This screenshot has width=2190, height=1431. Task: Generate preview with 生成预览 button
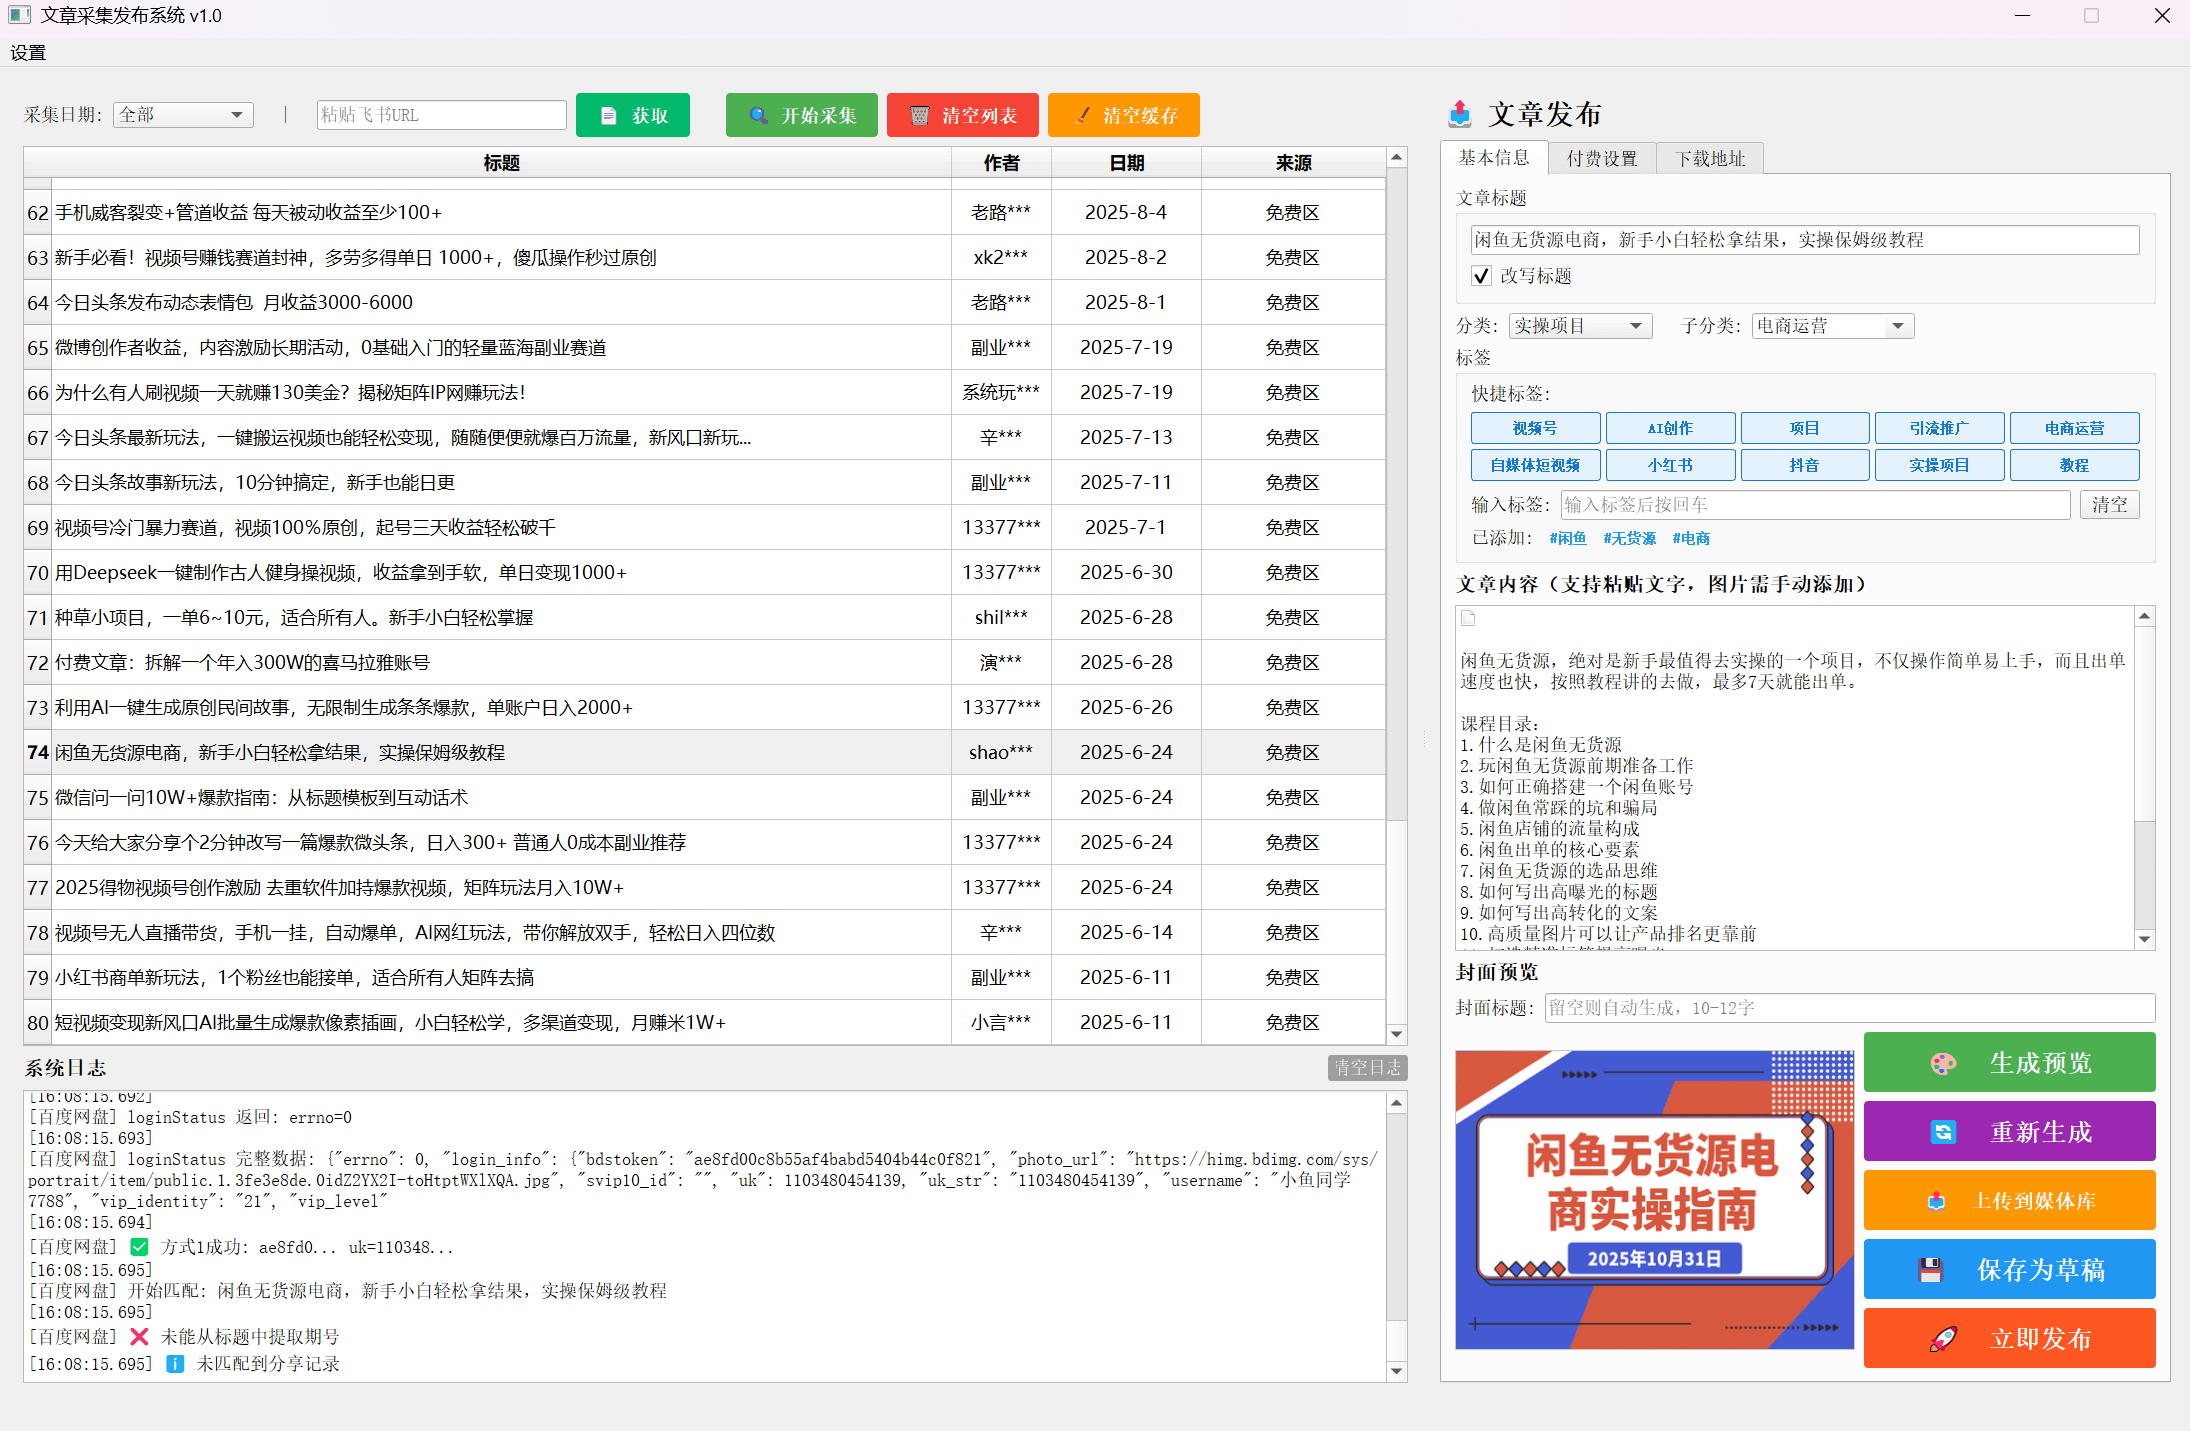pos(2008,1062)
